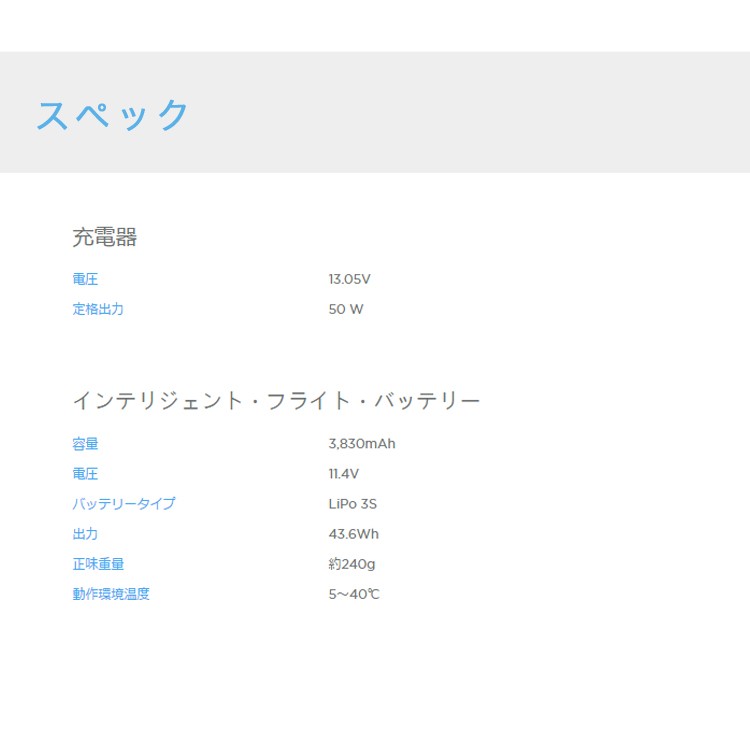Select the charger 電圧 label above 定格出力
The image size is (750, 750).
85,279
